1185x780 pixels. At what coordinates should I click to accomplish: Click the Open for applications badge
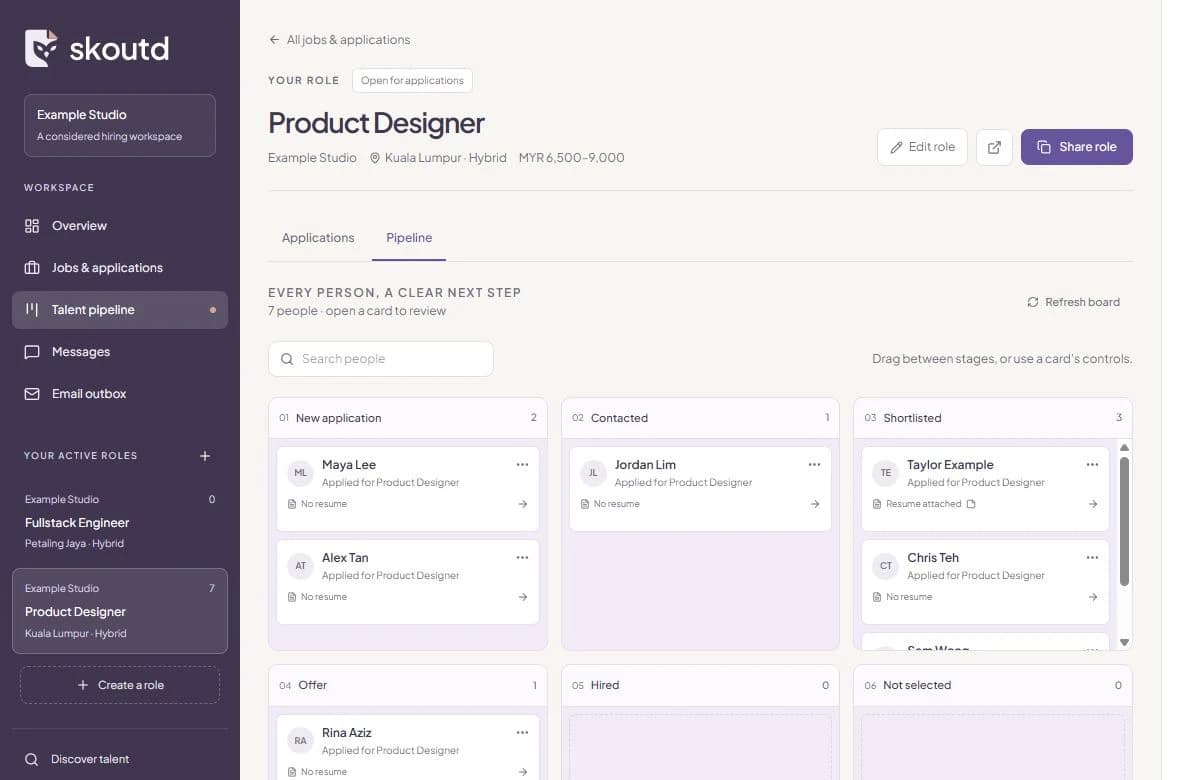(x=412, y=81)
